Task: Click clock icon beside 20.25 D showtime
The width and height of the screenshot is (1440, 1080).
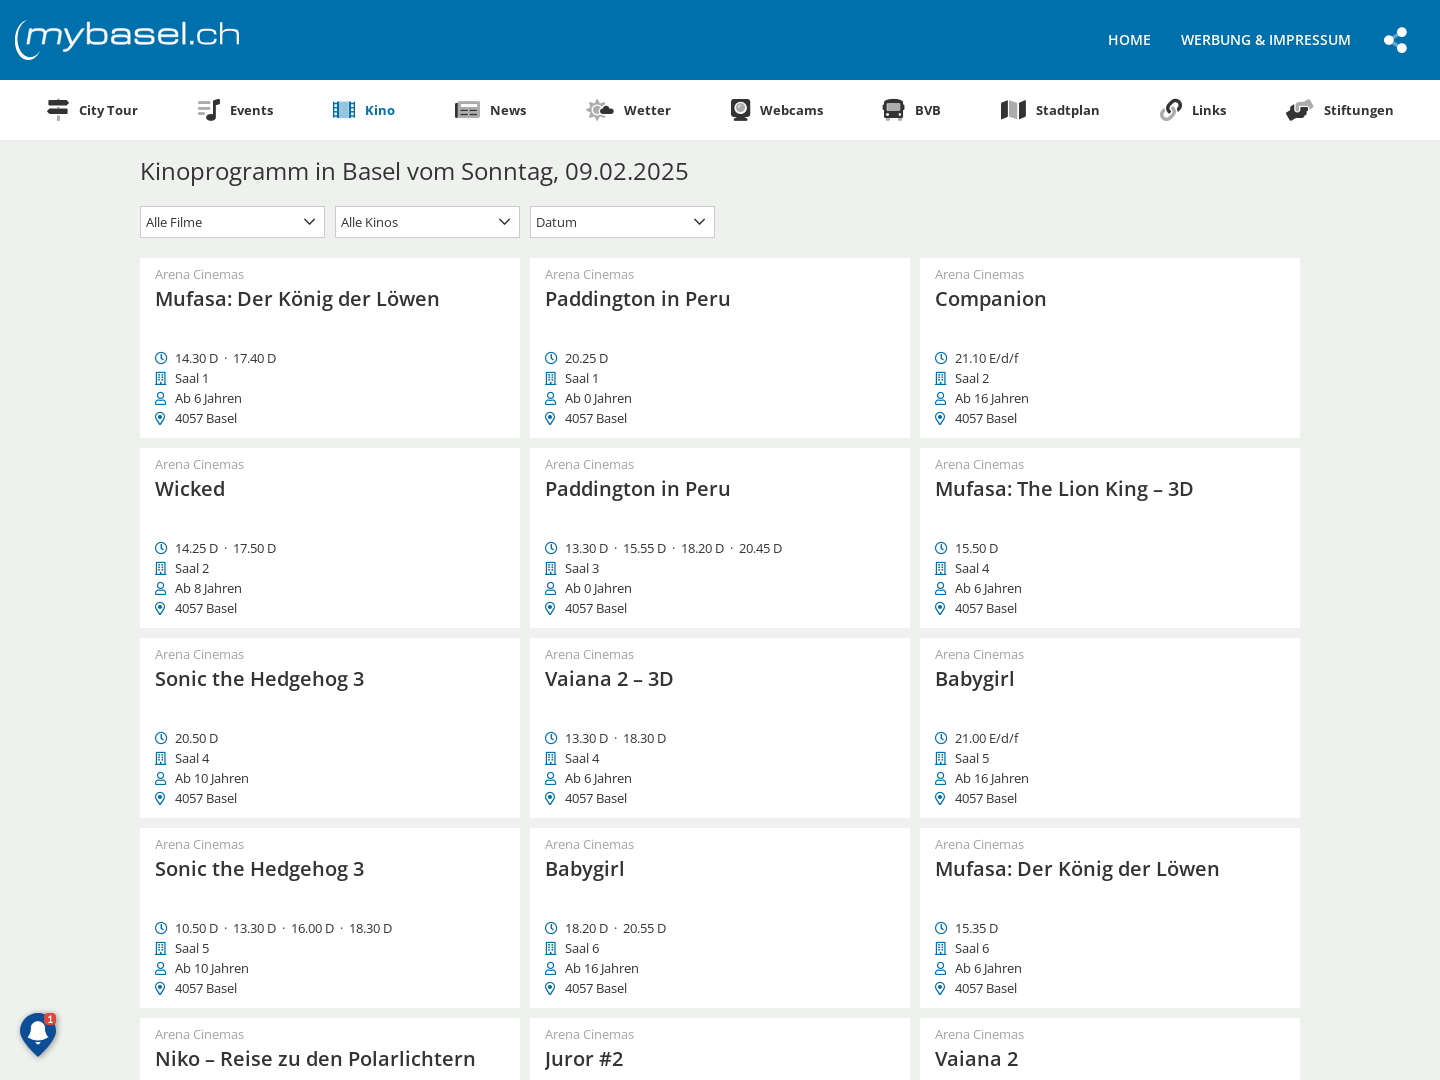Action: (x=550, y=358)
